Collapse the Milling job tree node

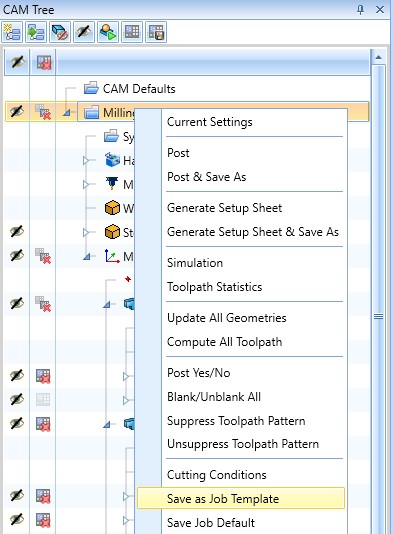point(67,112)
